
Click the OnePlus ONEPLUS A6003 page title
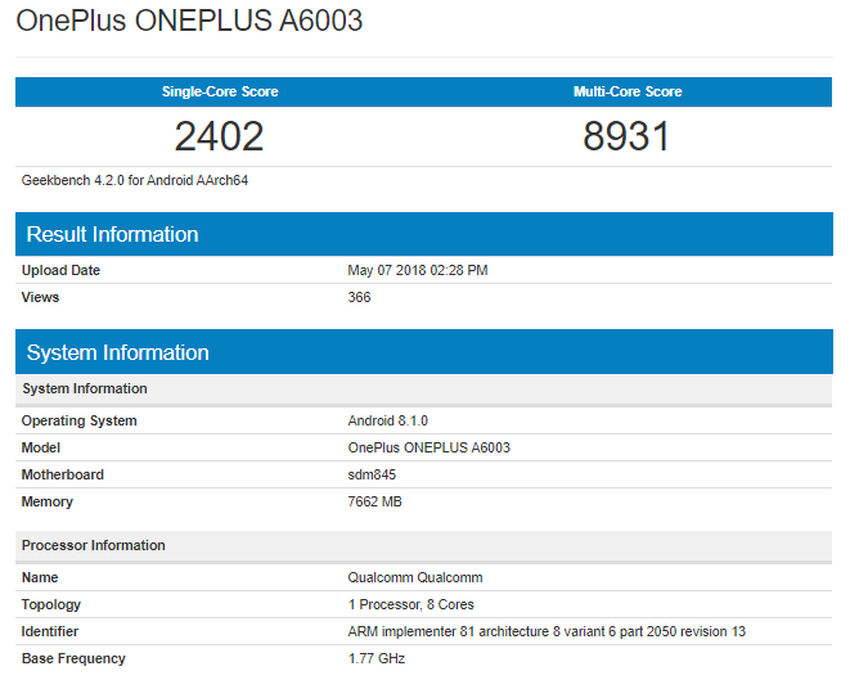click(190, 20)
